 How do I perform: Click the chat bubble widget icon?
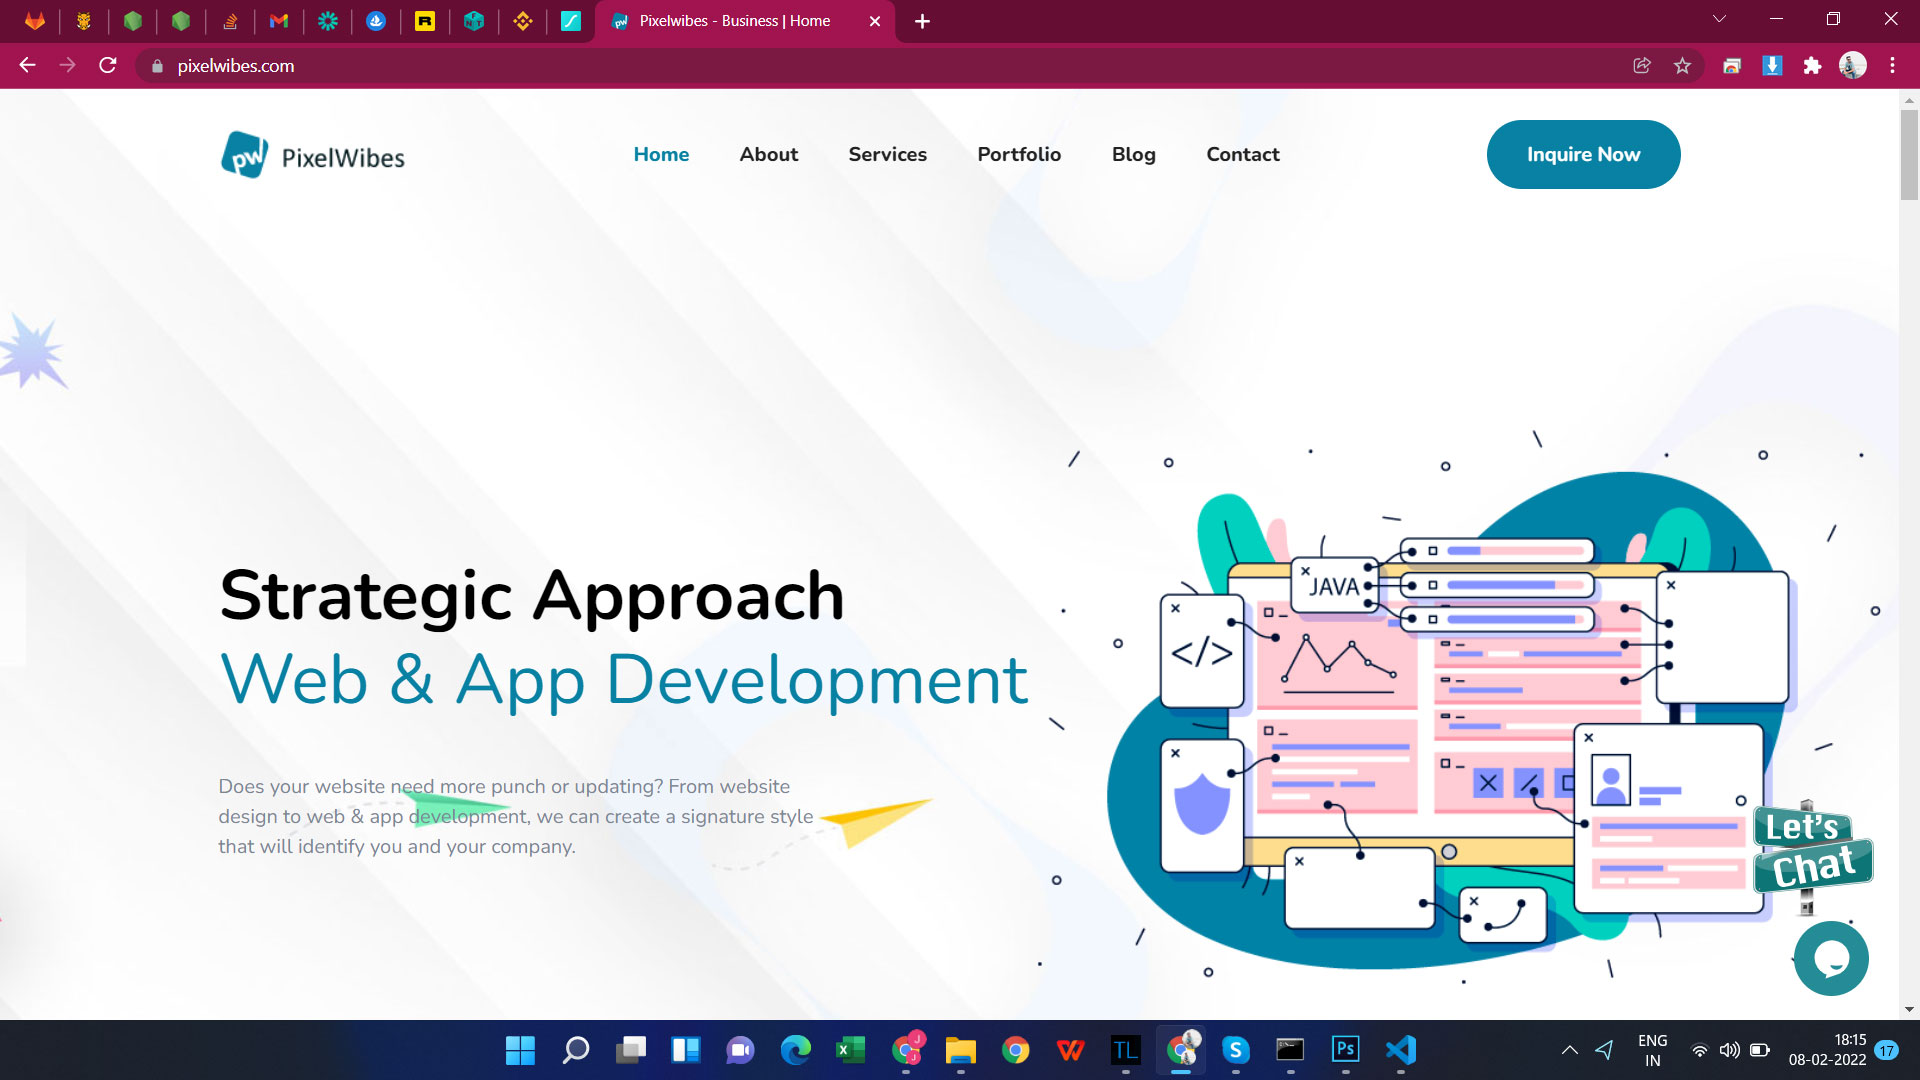point(1831,959)
